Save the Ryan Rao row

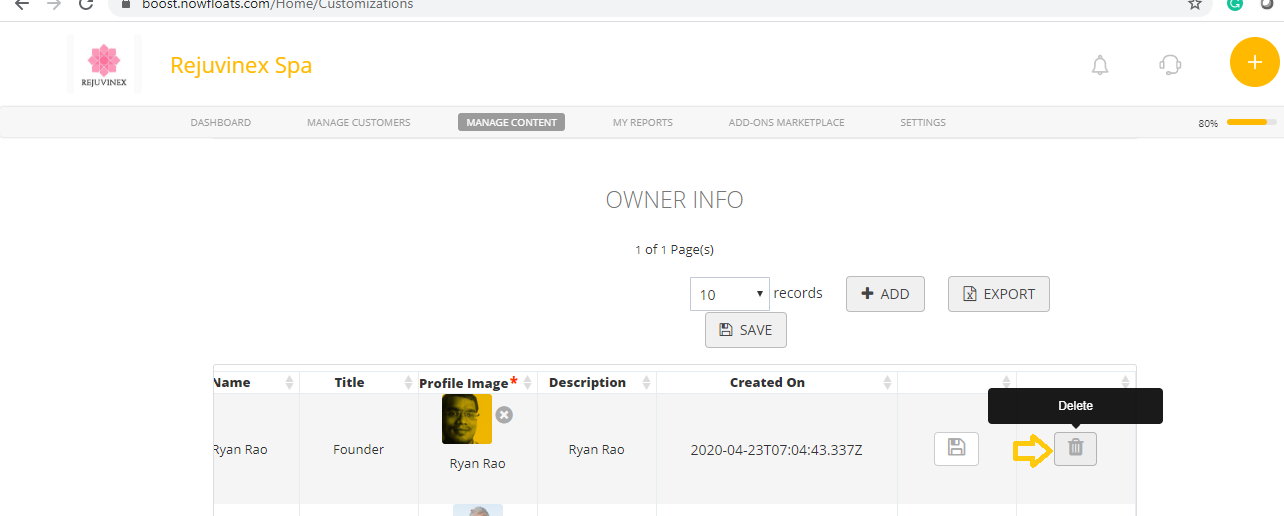tap(956, 448)
